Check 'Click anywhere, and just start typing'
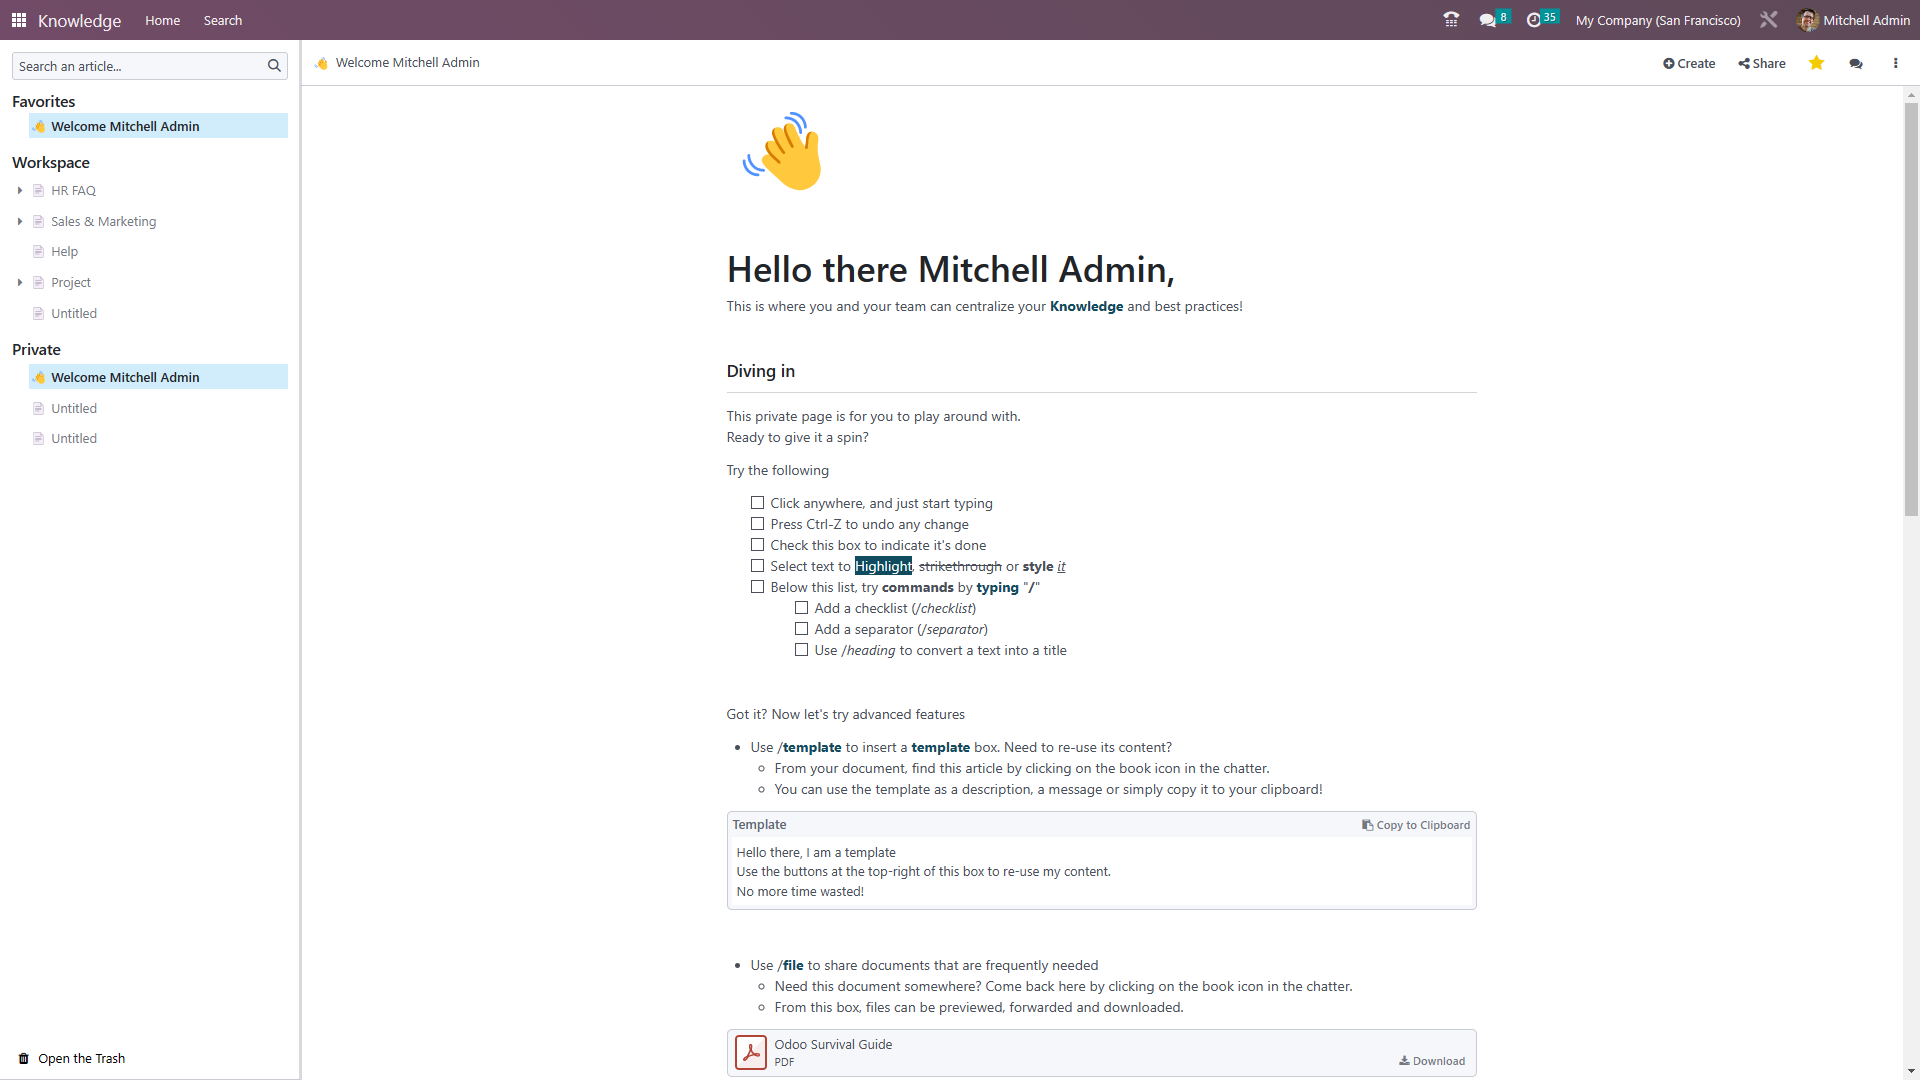The image size is (1920, 1080). click(x=757, y=503)
